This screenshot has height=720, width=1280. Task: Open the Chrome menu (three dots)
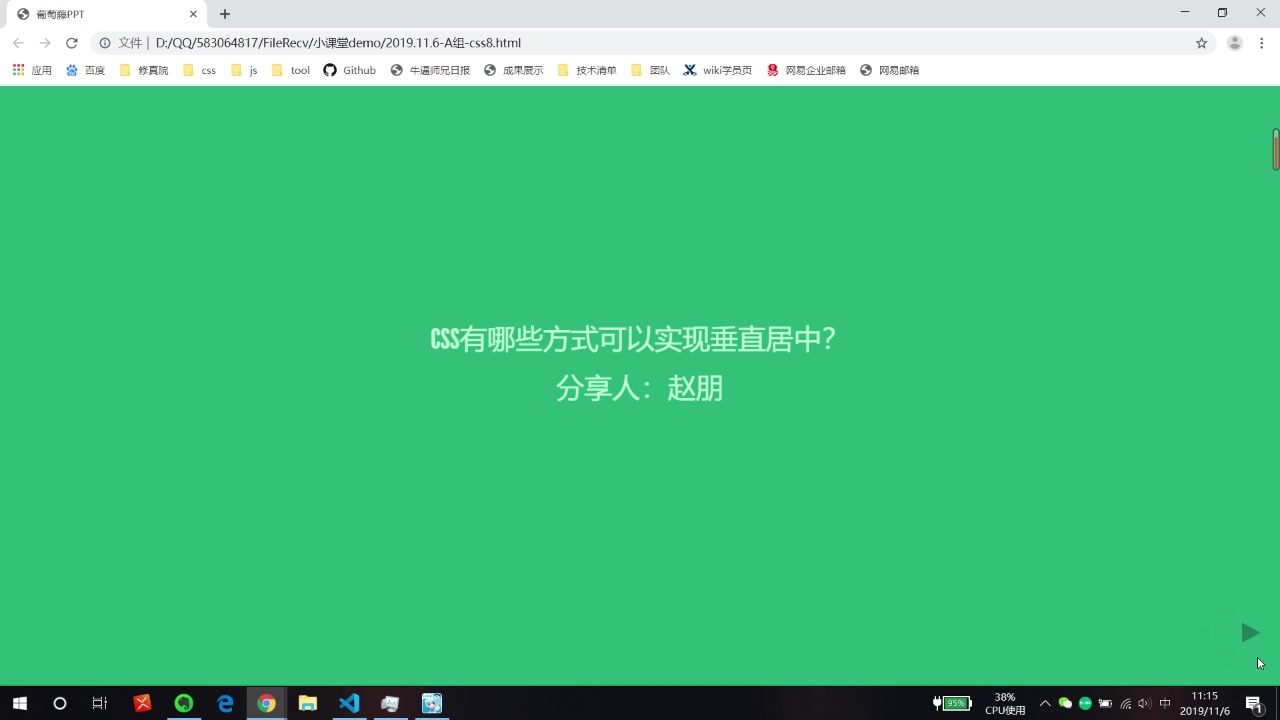click(x=1260, y=43)
